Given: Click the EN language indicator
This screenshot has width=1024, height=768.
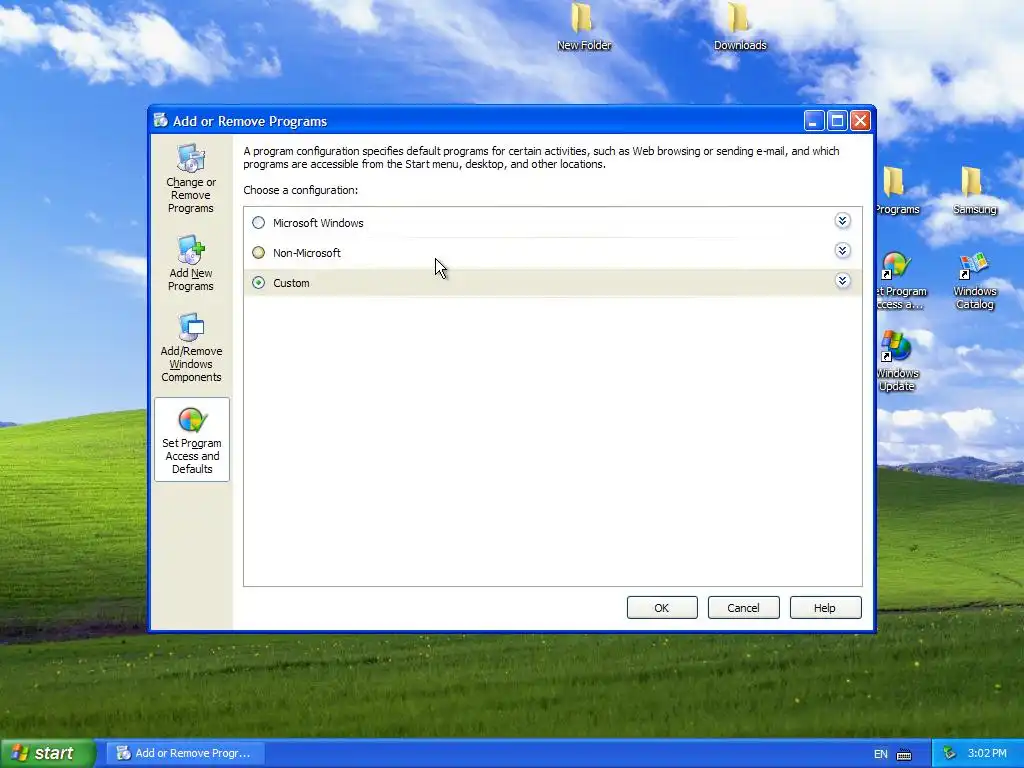Looking at the screenshot, I should [880, 754].
